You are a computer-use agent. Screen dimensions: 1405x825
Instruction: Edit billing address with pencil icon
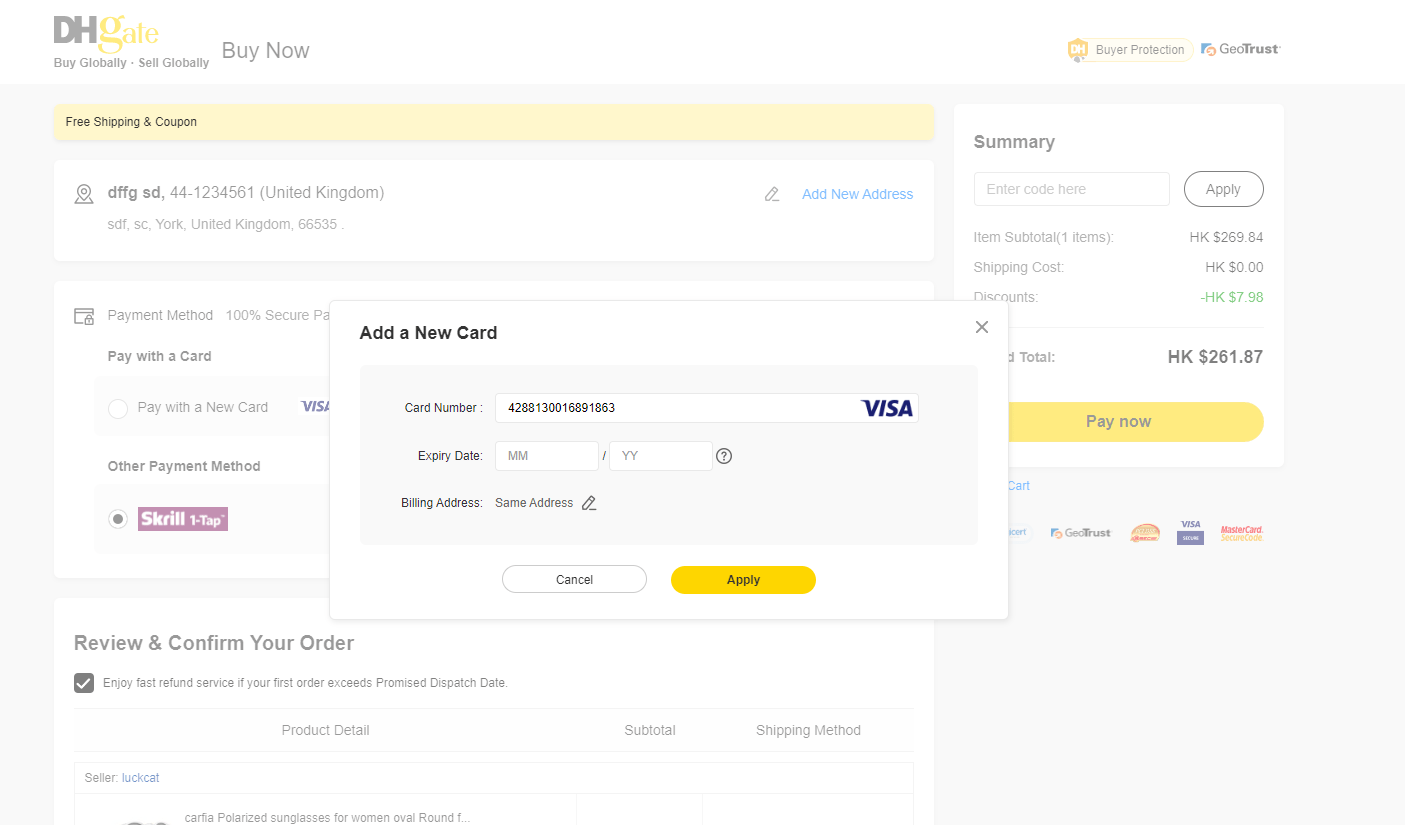click(589, 503)
